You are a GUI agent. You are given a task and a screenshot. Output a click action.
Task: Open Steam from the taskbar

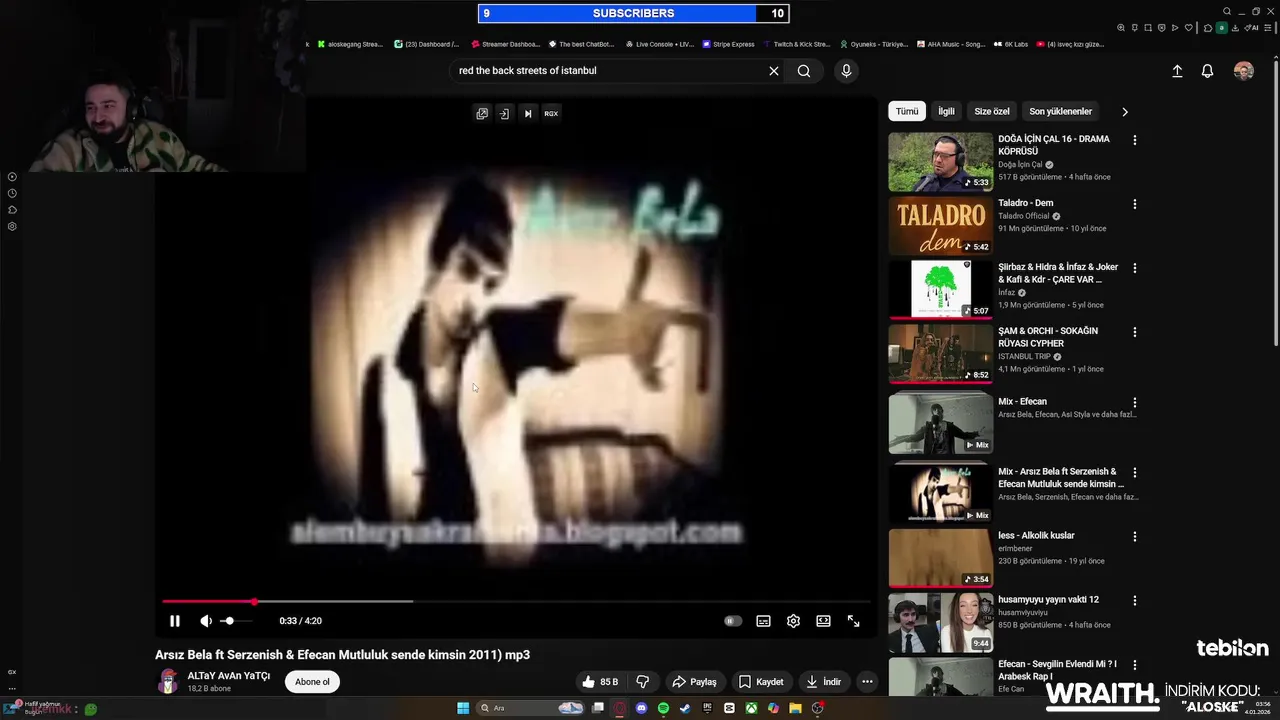coord(685,708)
